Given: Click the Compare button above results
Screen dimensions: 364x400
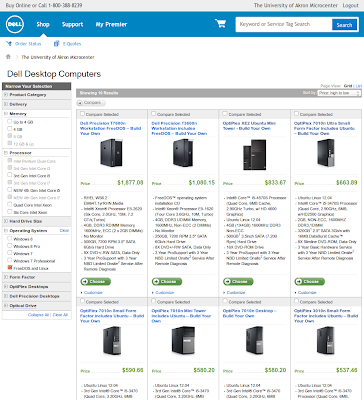Looking at the screenshot, I should (90, 103).
